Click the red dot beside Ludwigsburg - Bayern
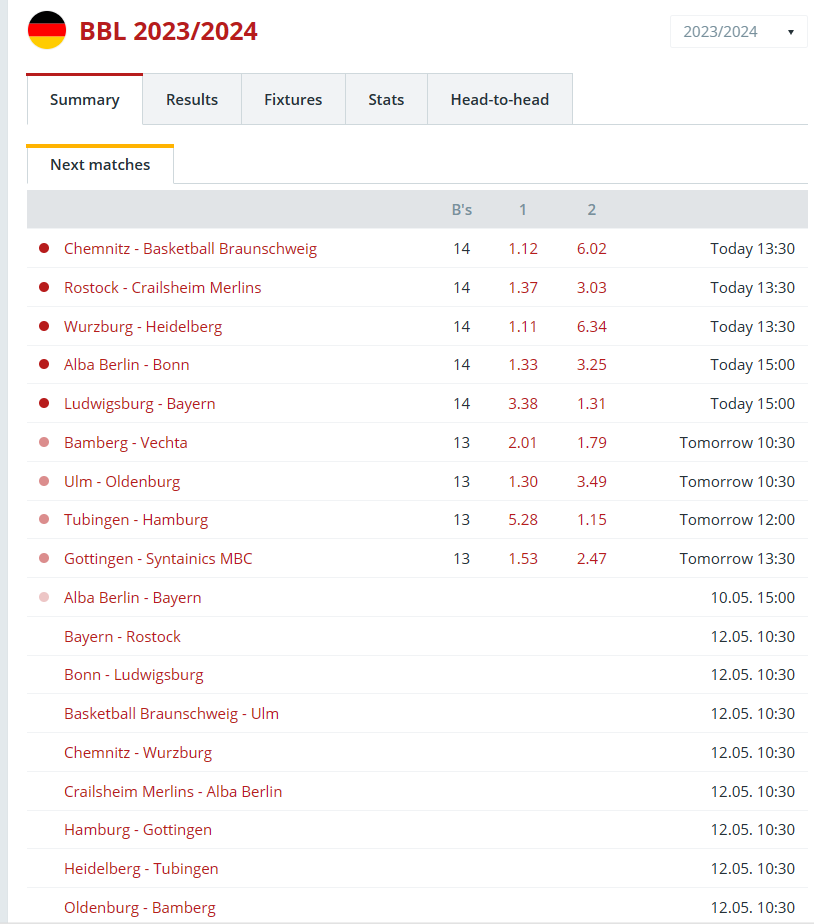Image resolution: width=814 pixels, height=924 pixels. (44, 403)
